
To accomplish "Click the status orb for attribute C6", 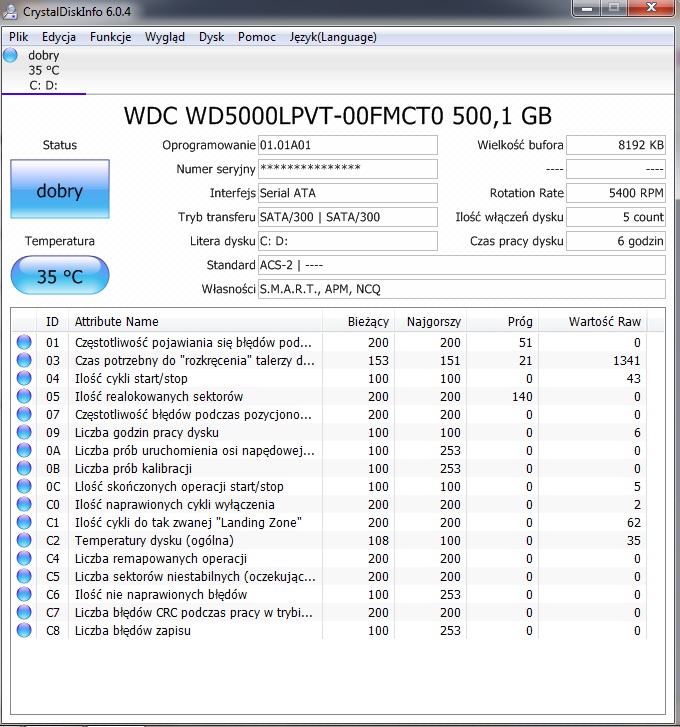I will (x=24, y=594).
